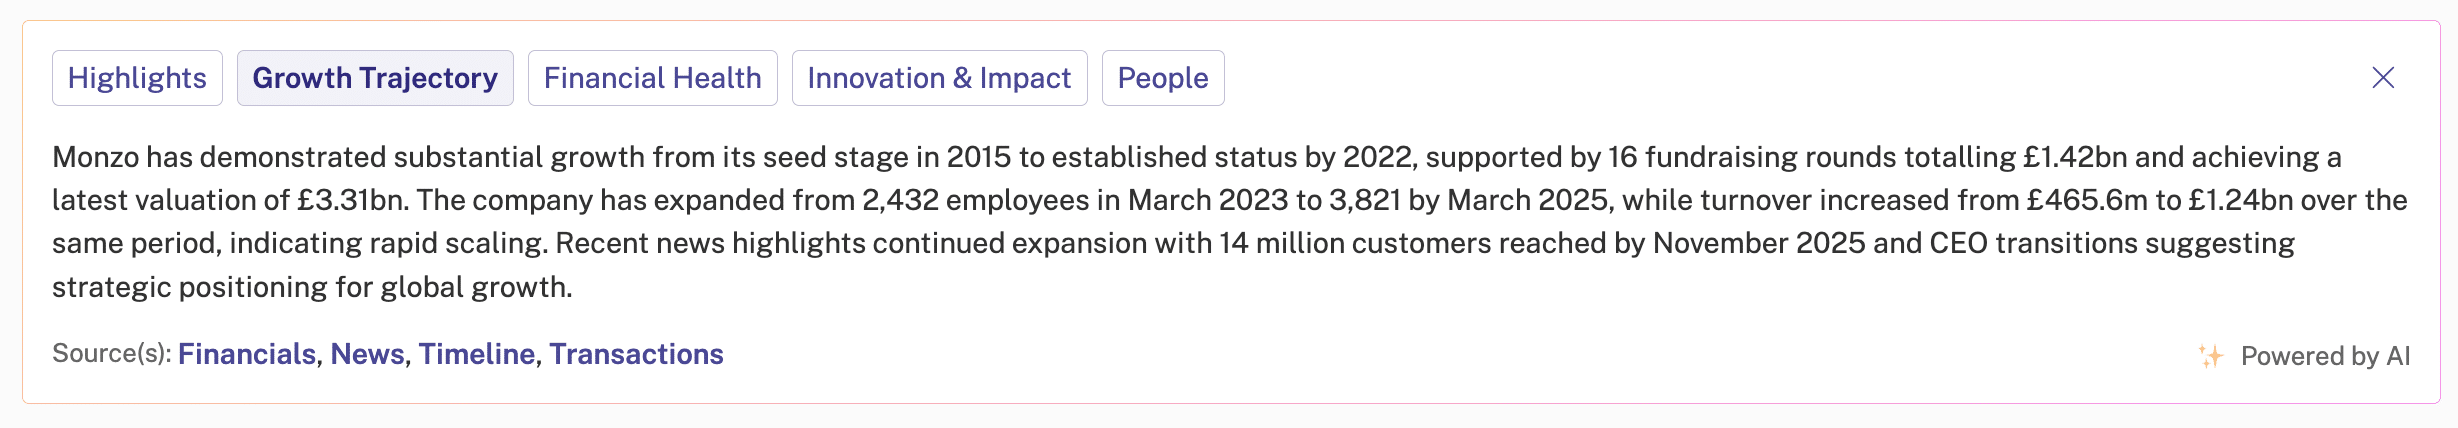The height and width of the screenshot is (428, 2458).
Task: Go to the Timeline source link
Action: tap(476, 354)
